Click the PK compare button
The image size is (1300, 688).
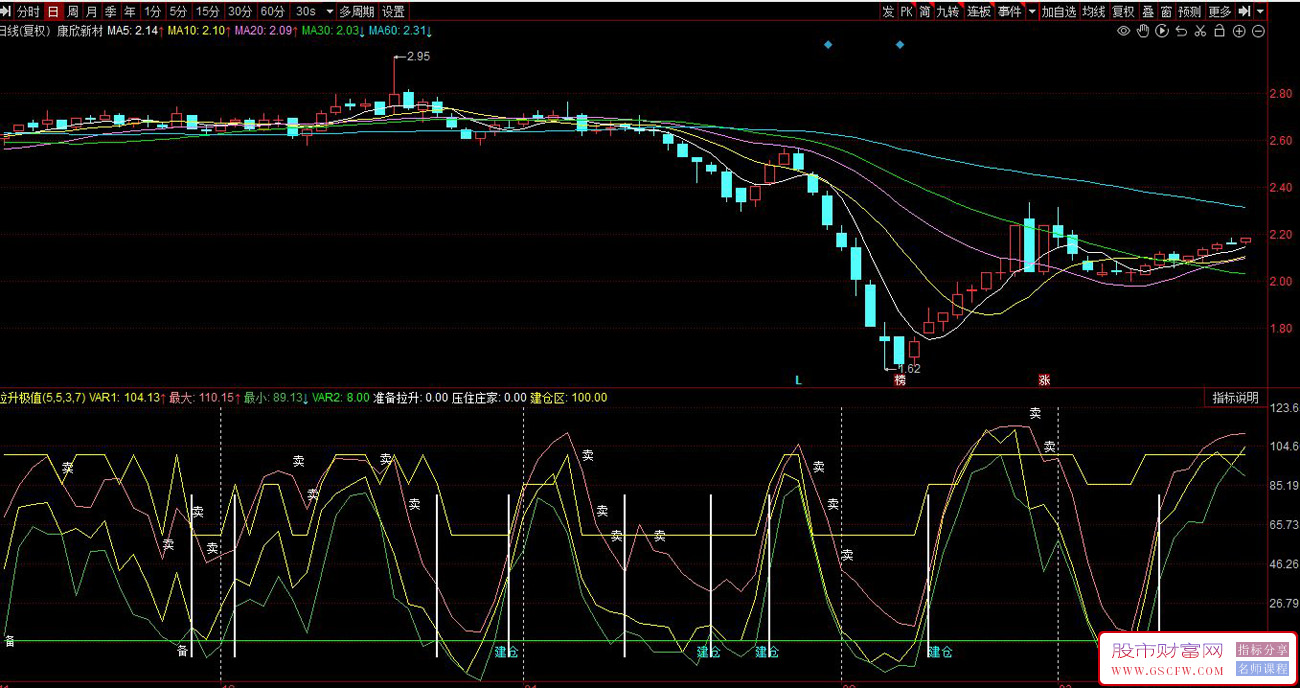click(x=906, y=12)
